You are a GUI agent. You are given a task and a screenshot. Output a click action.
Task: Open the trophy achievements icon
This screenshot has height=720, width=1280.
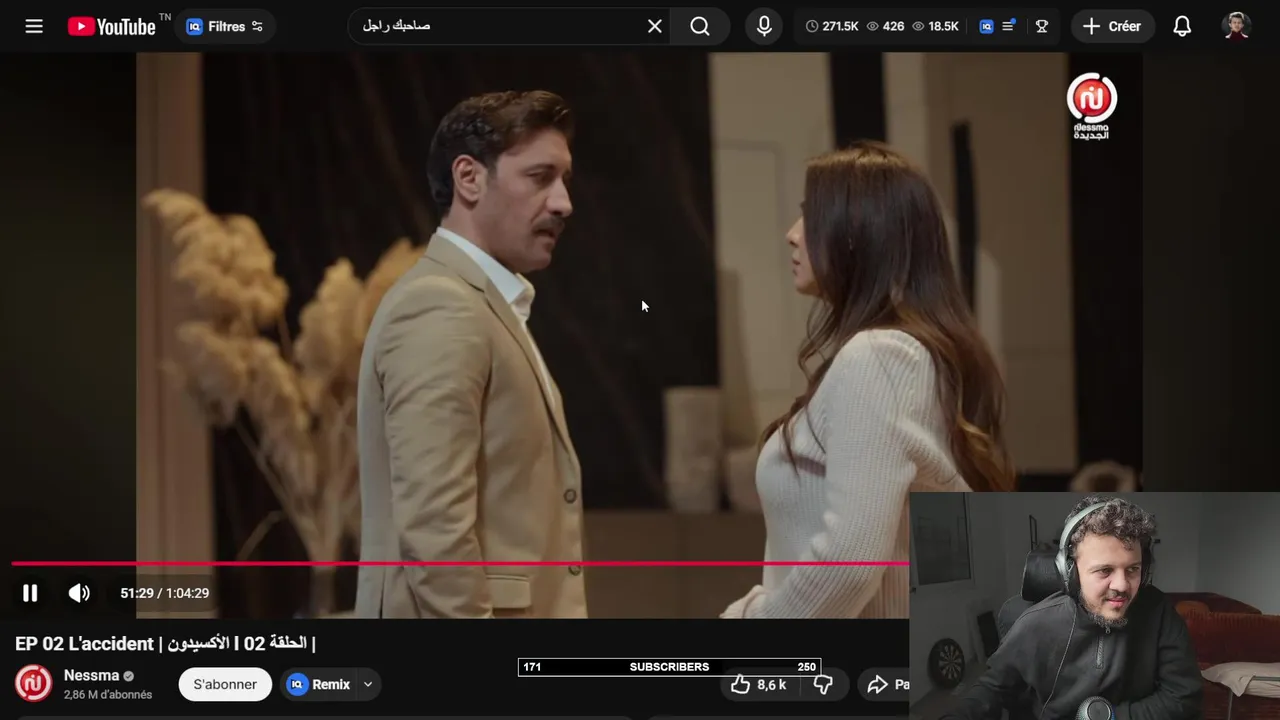[x=1042, y=26]
